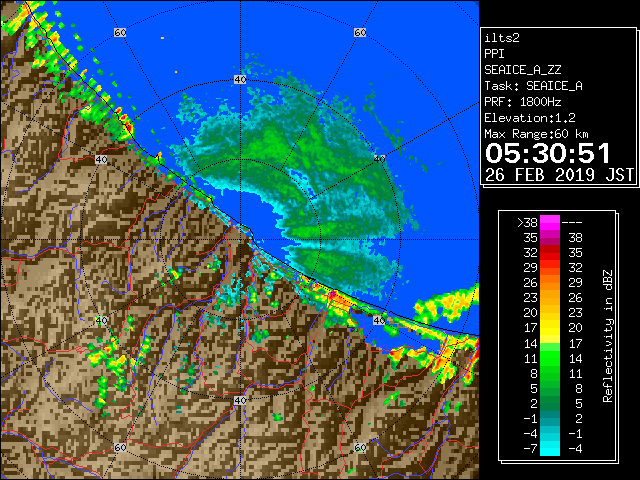This screenshot has width=640, height=480.
Task: Click the "PRF: 1800Hz" value
Action: click(x=522, y=102)
